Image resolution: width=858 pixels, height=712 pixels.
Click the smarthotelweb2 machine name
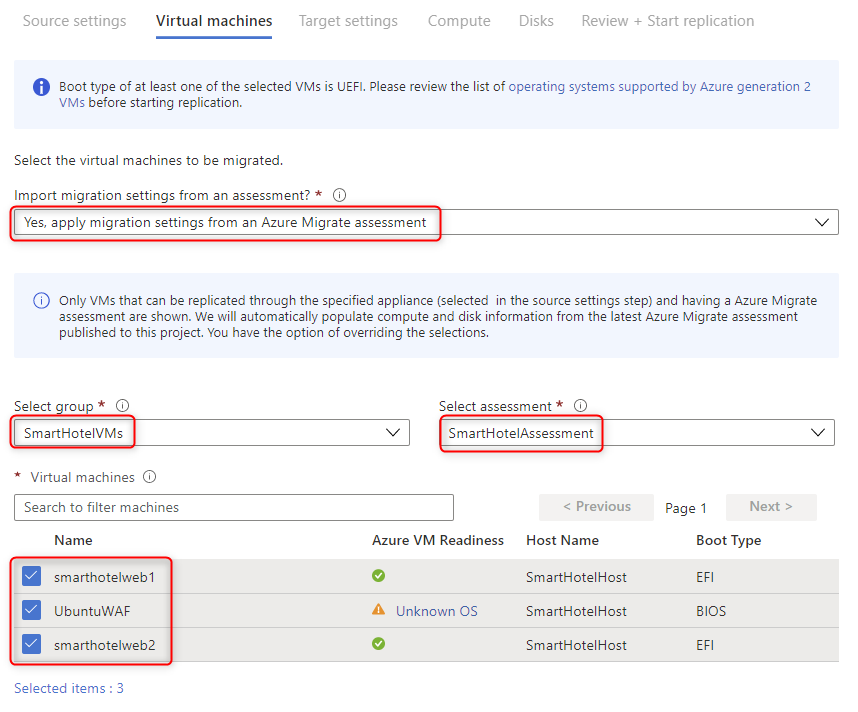click(105, 645)
